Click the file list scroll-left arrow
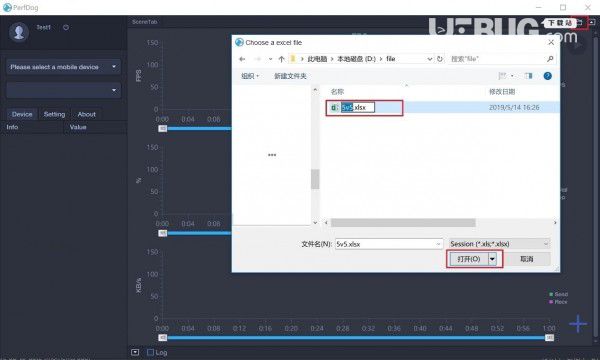 326,223
